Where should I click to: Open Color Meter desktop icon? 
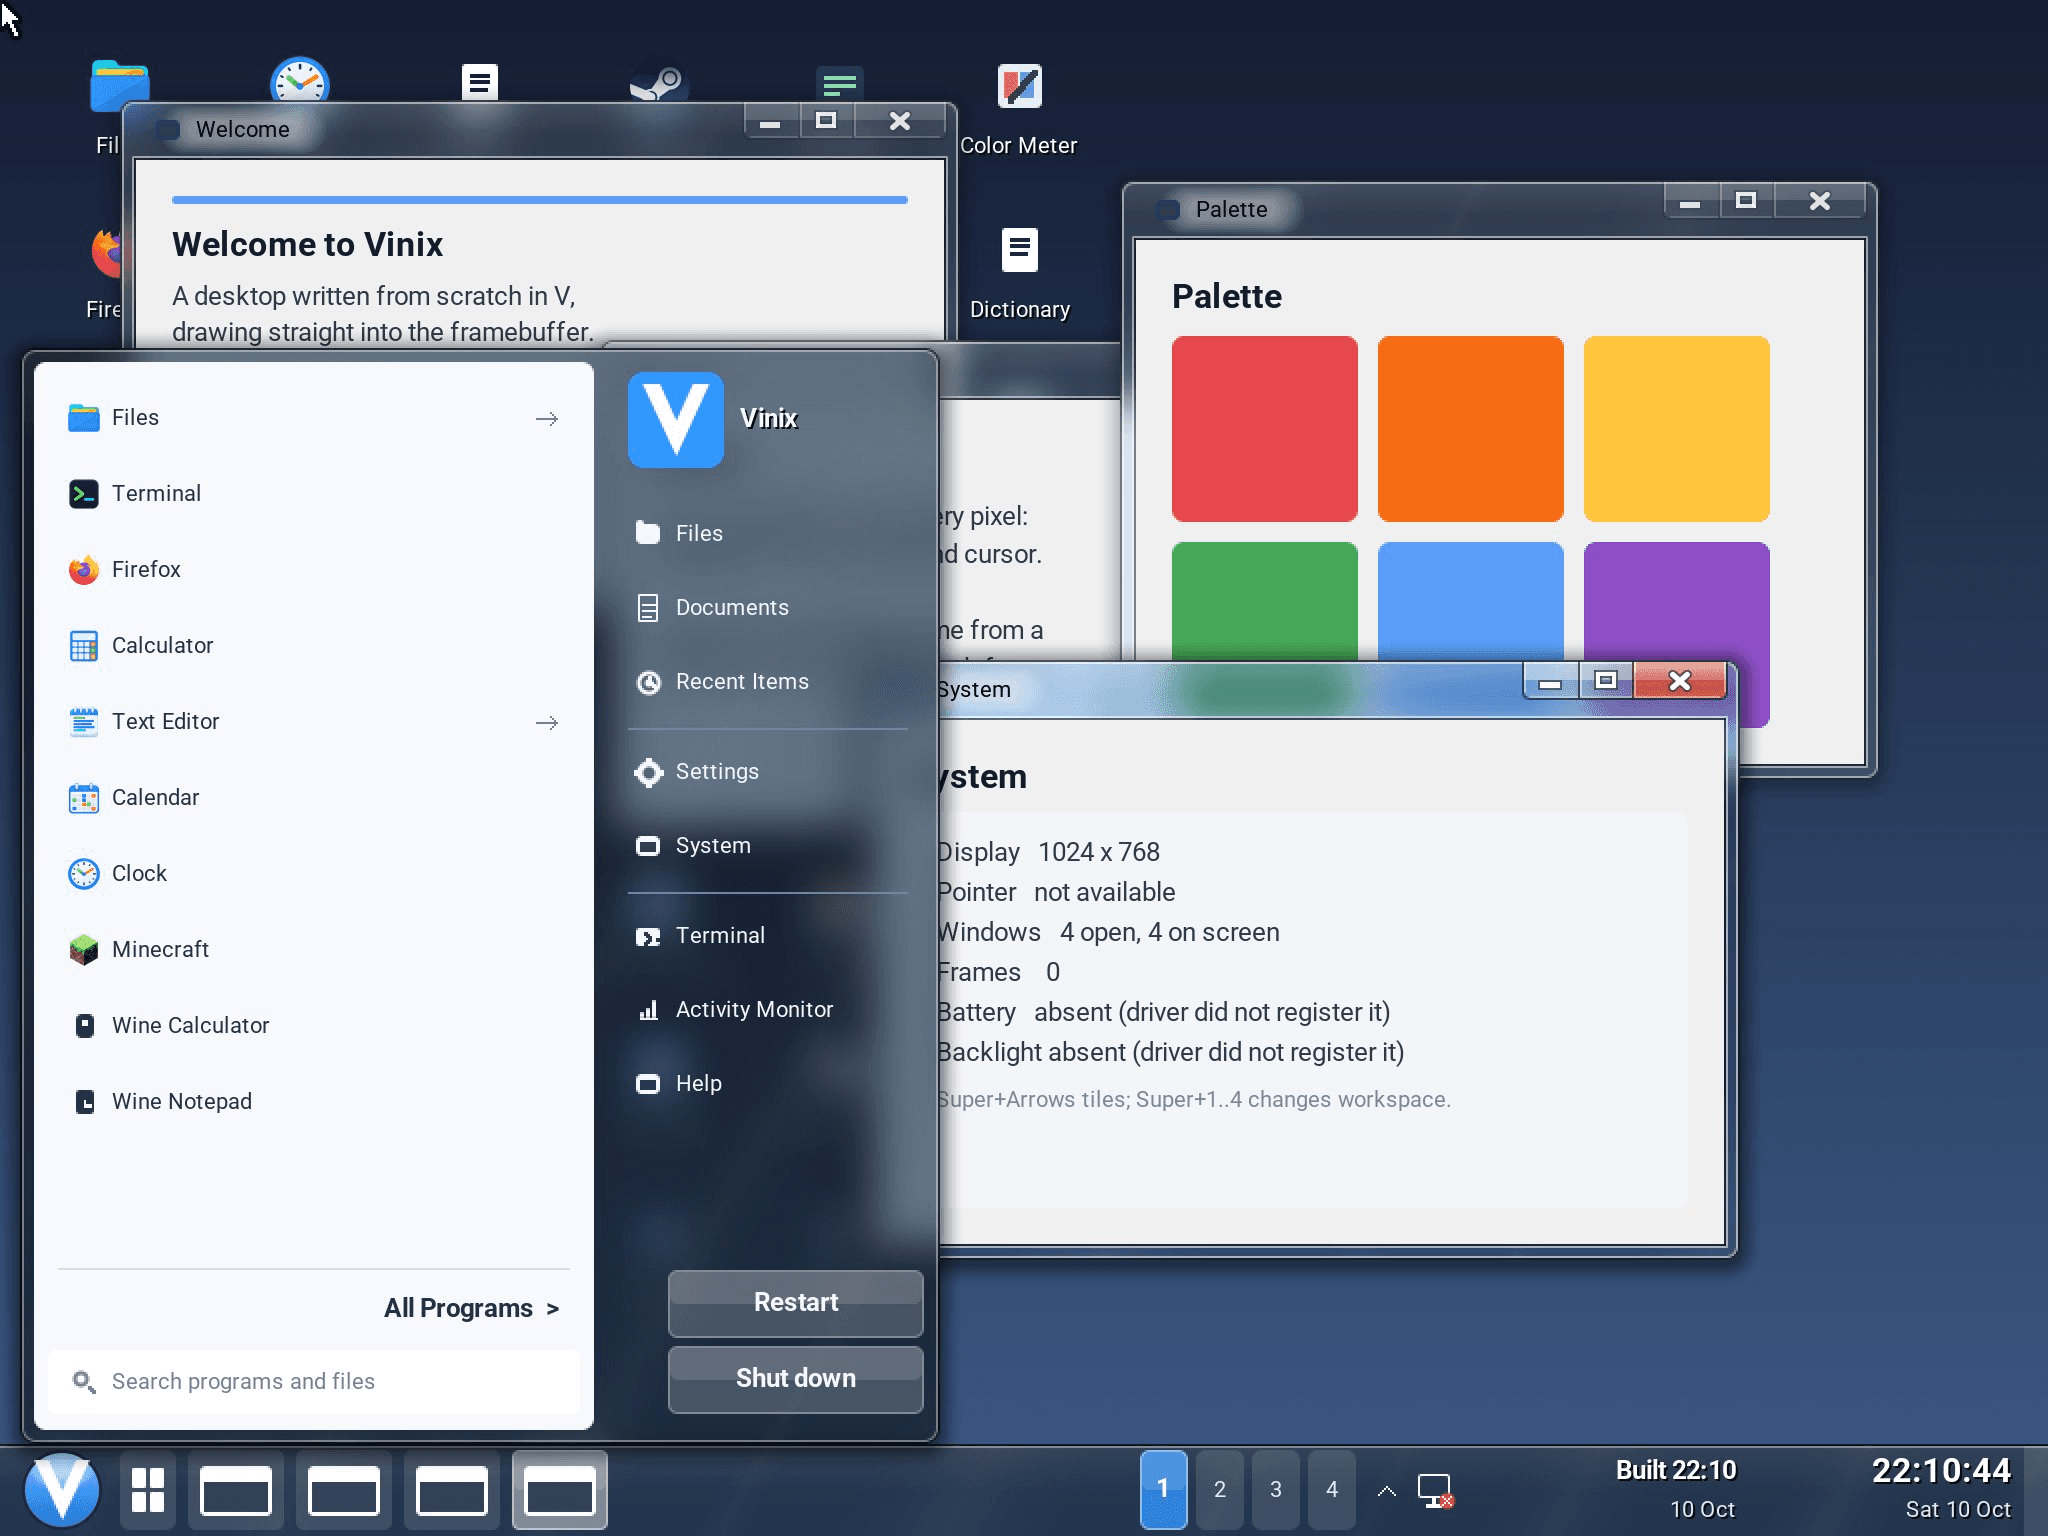pyautogui.click(x=1019, y=110)
